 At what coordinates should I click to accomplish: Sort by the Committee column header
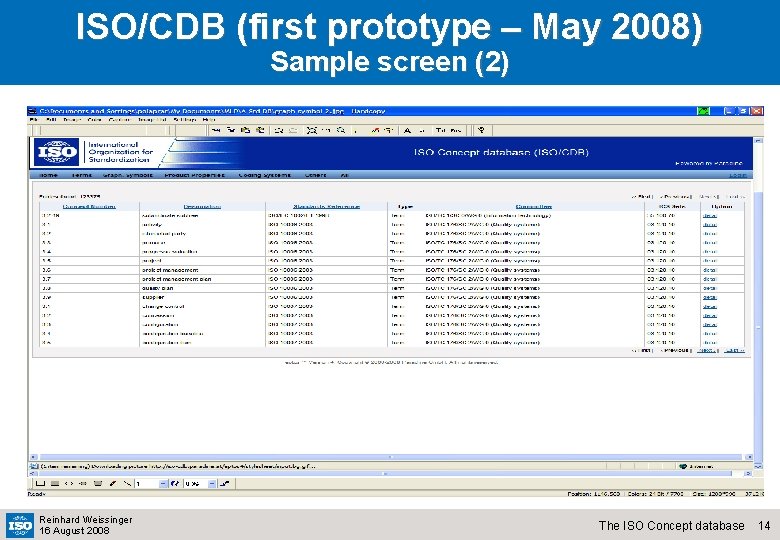point(534,206)
